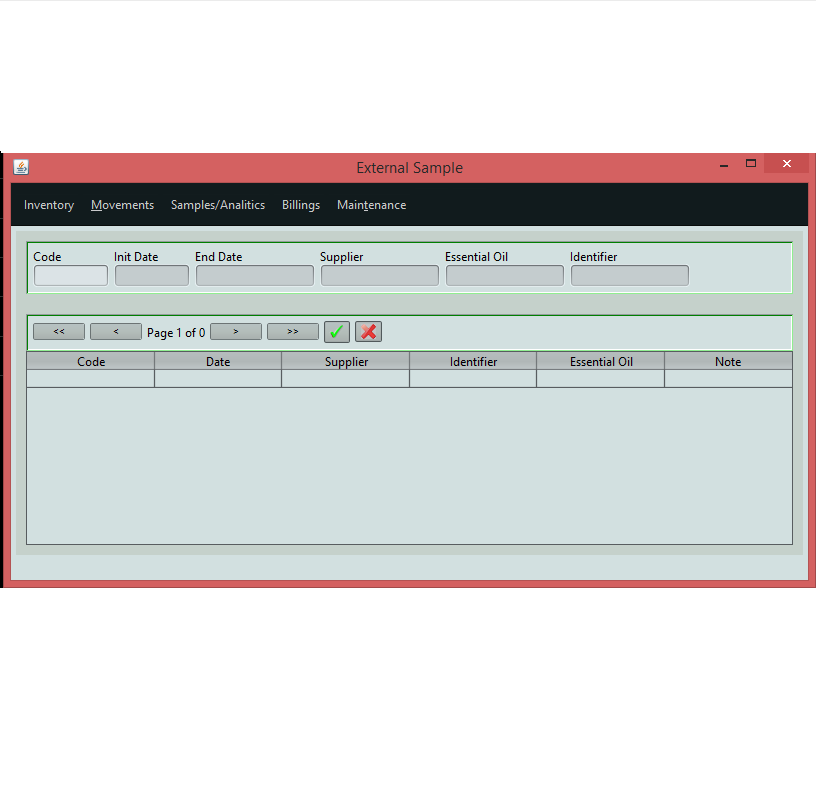Go to first page with << button

tap(59, 332)
